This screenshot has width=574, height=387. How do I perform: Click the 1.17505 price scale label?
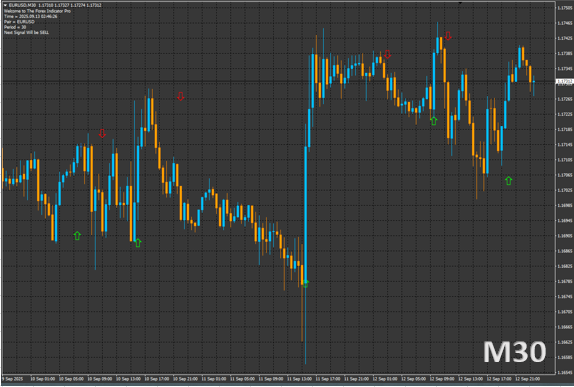point(564,8)
